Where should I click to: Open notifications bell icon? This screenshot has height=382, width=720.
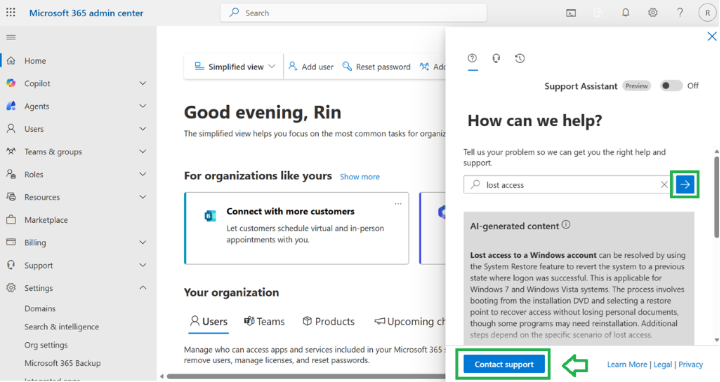point(625,13)
